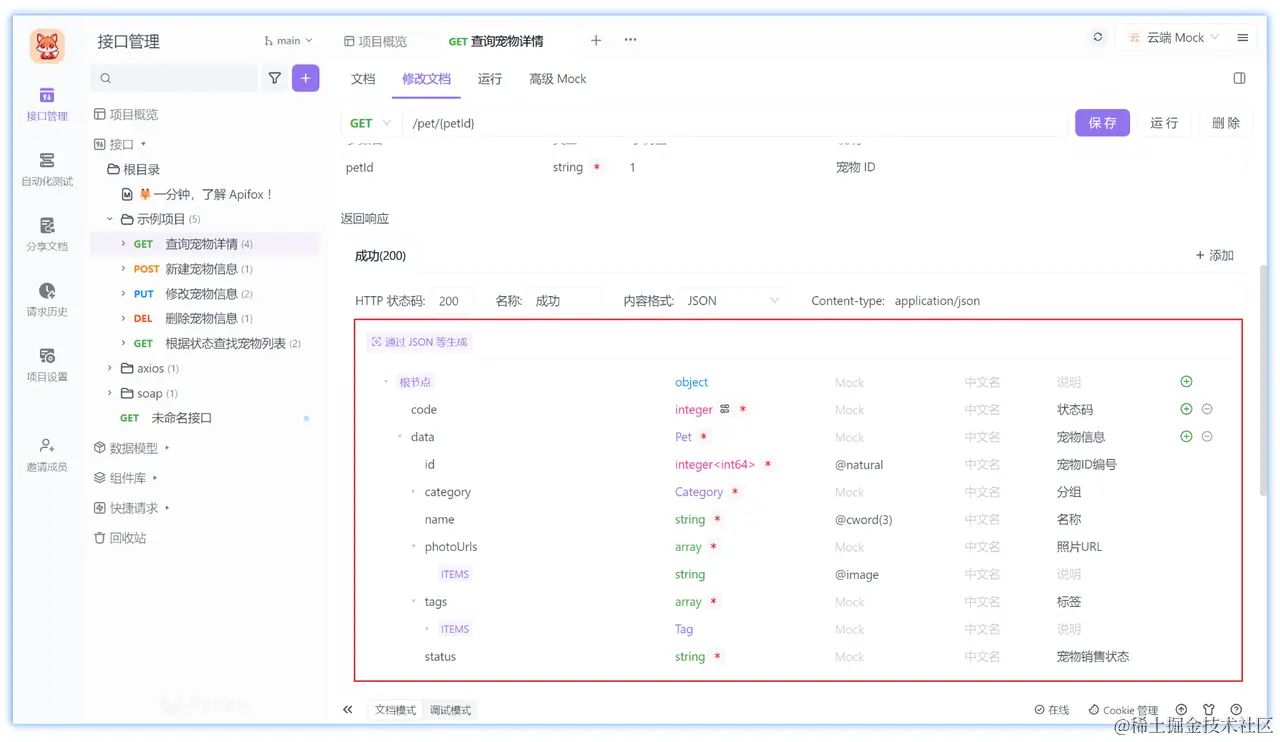Image resolution: width=1280 pixels, height=742 pixels.
Task: Open 接口管理 sidebar section
Action: coord(47,104)
